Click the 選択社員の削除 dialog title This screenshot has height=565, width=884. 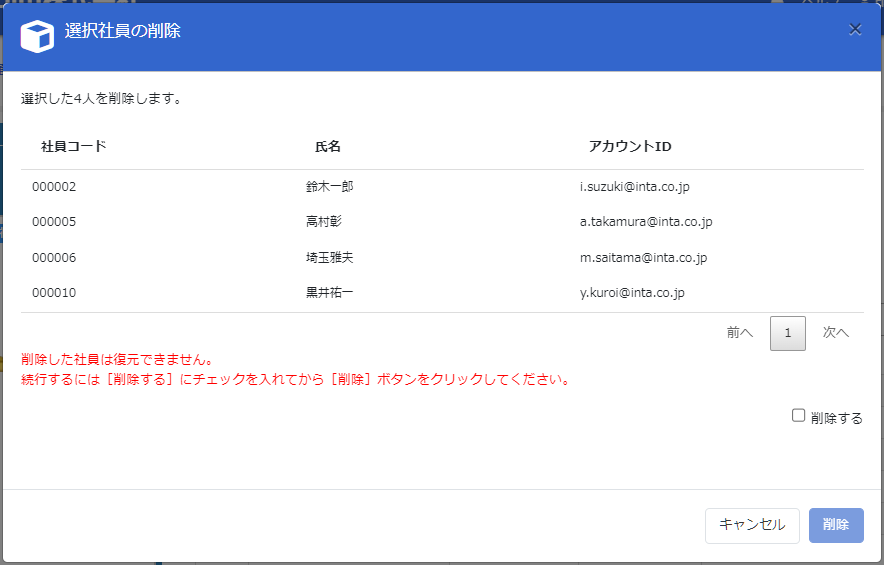click(122, 32)
